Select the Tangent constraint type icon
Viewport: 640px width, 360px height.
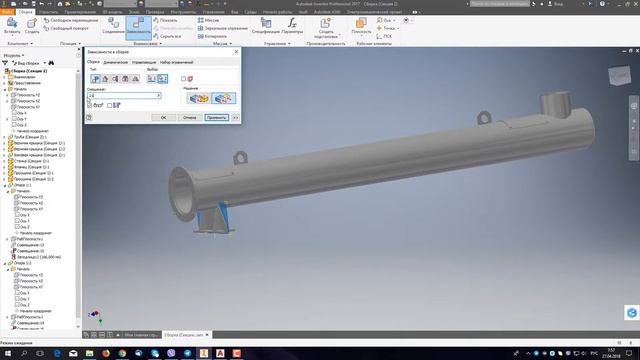(116, 79)
